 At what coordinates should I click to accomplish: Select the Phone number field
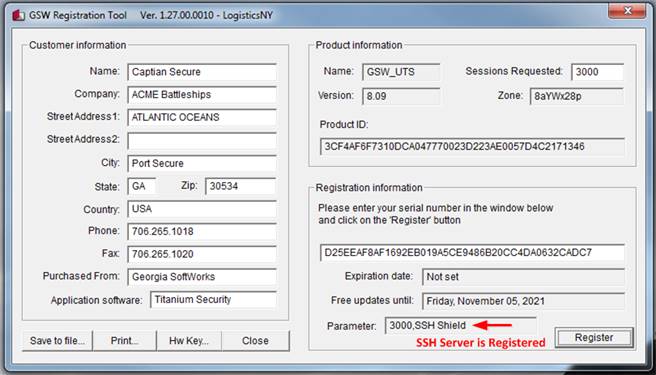tap(202, 231)
